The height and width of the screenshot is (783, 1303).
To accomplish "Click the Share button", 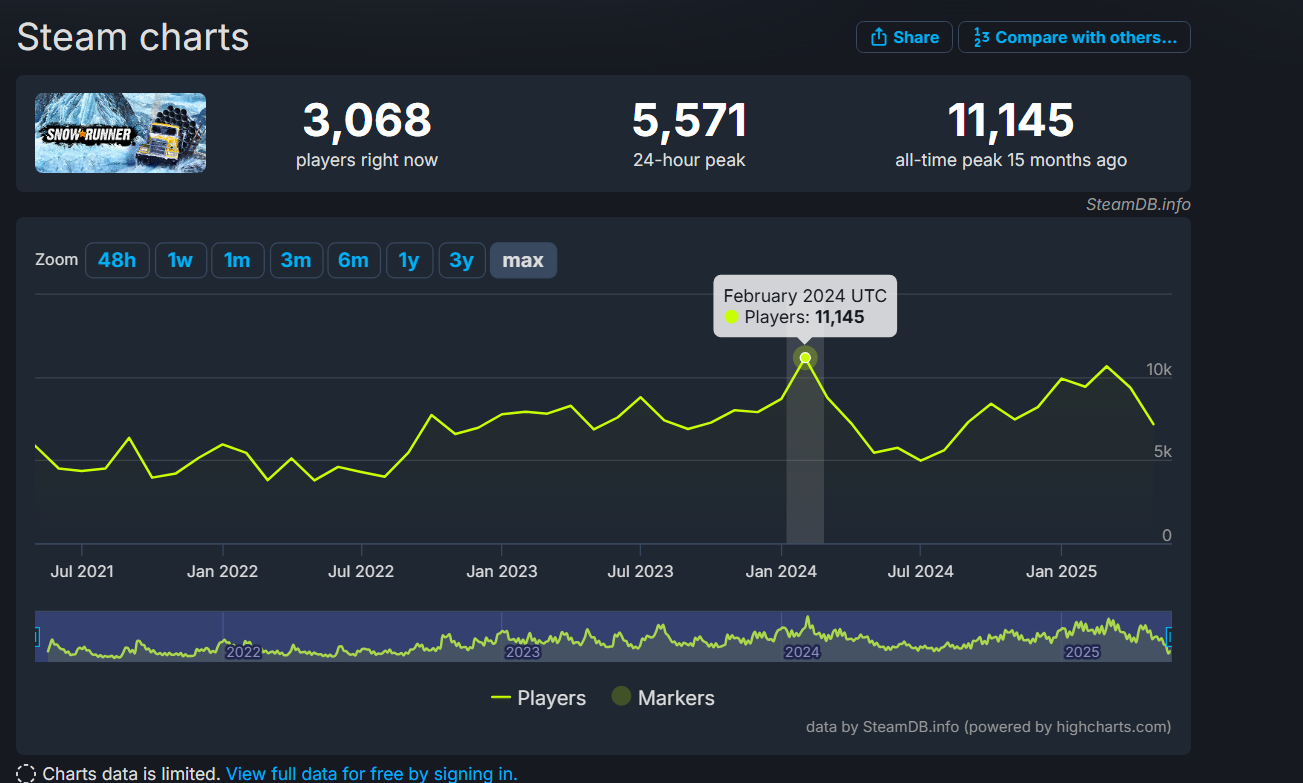I will point(904,37).
